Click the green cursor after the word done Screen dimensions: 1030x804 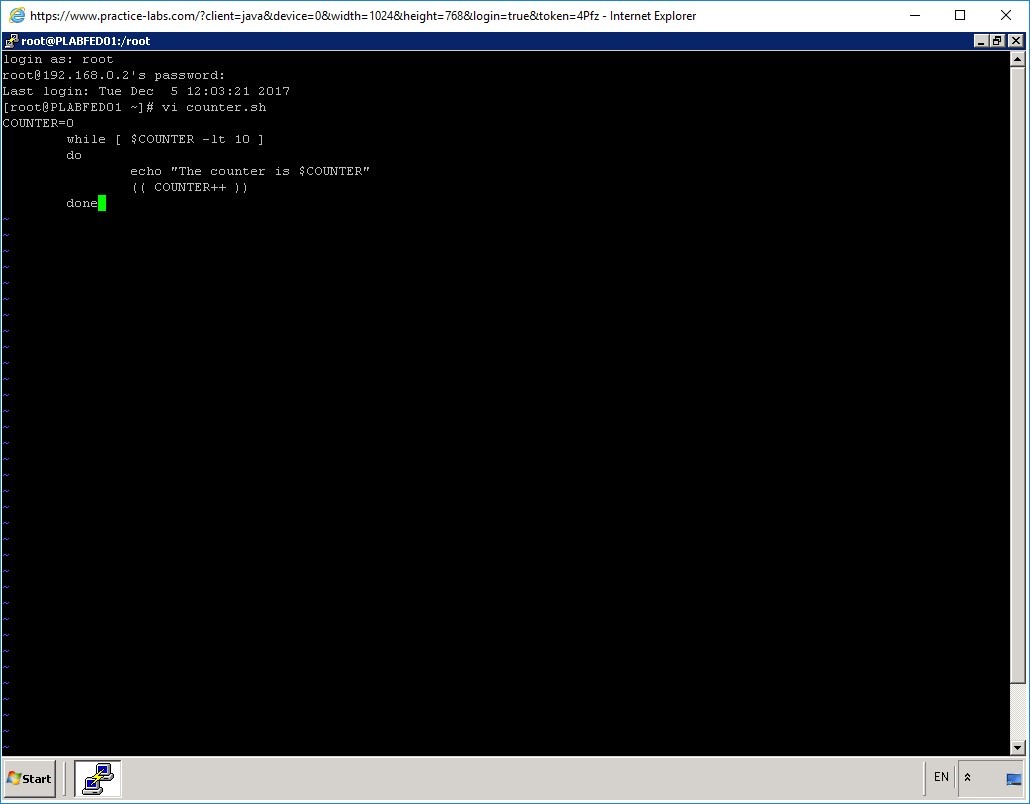[103, 202]
